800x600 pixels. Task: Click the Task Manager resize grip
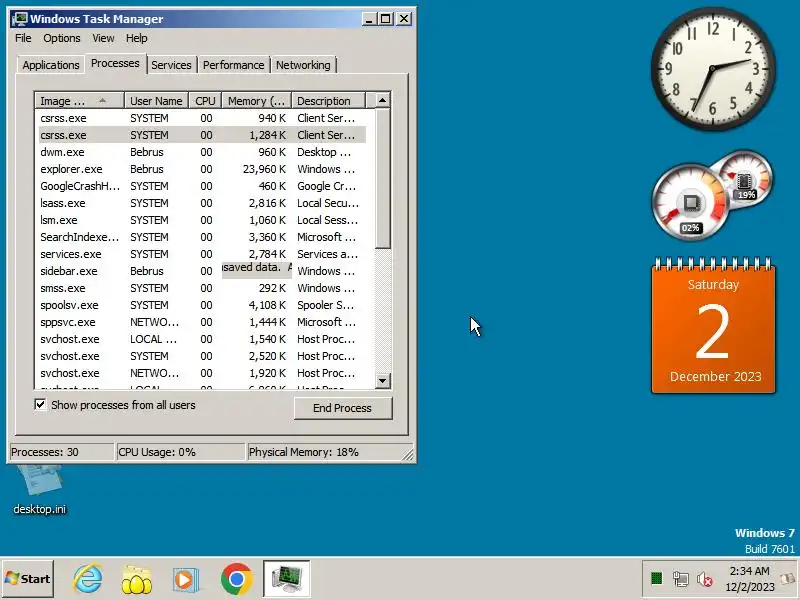pos(409,454)
